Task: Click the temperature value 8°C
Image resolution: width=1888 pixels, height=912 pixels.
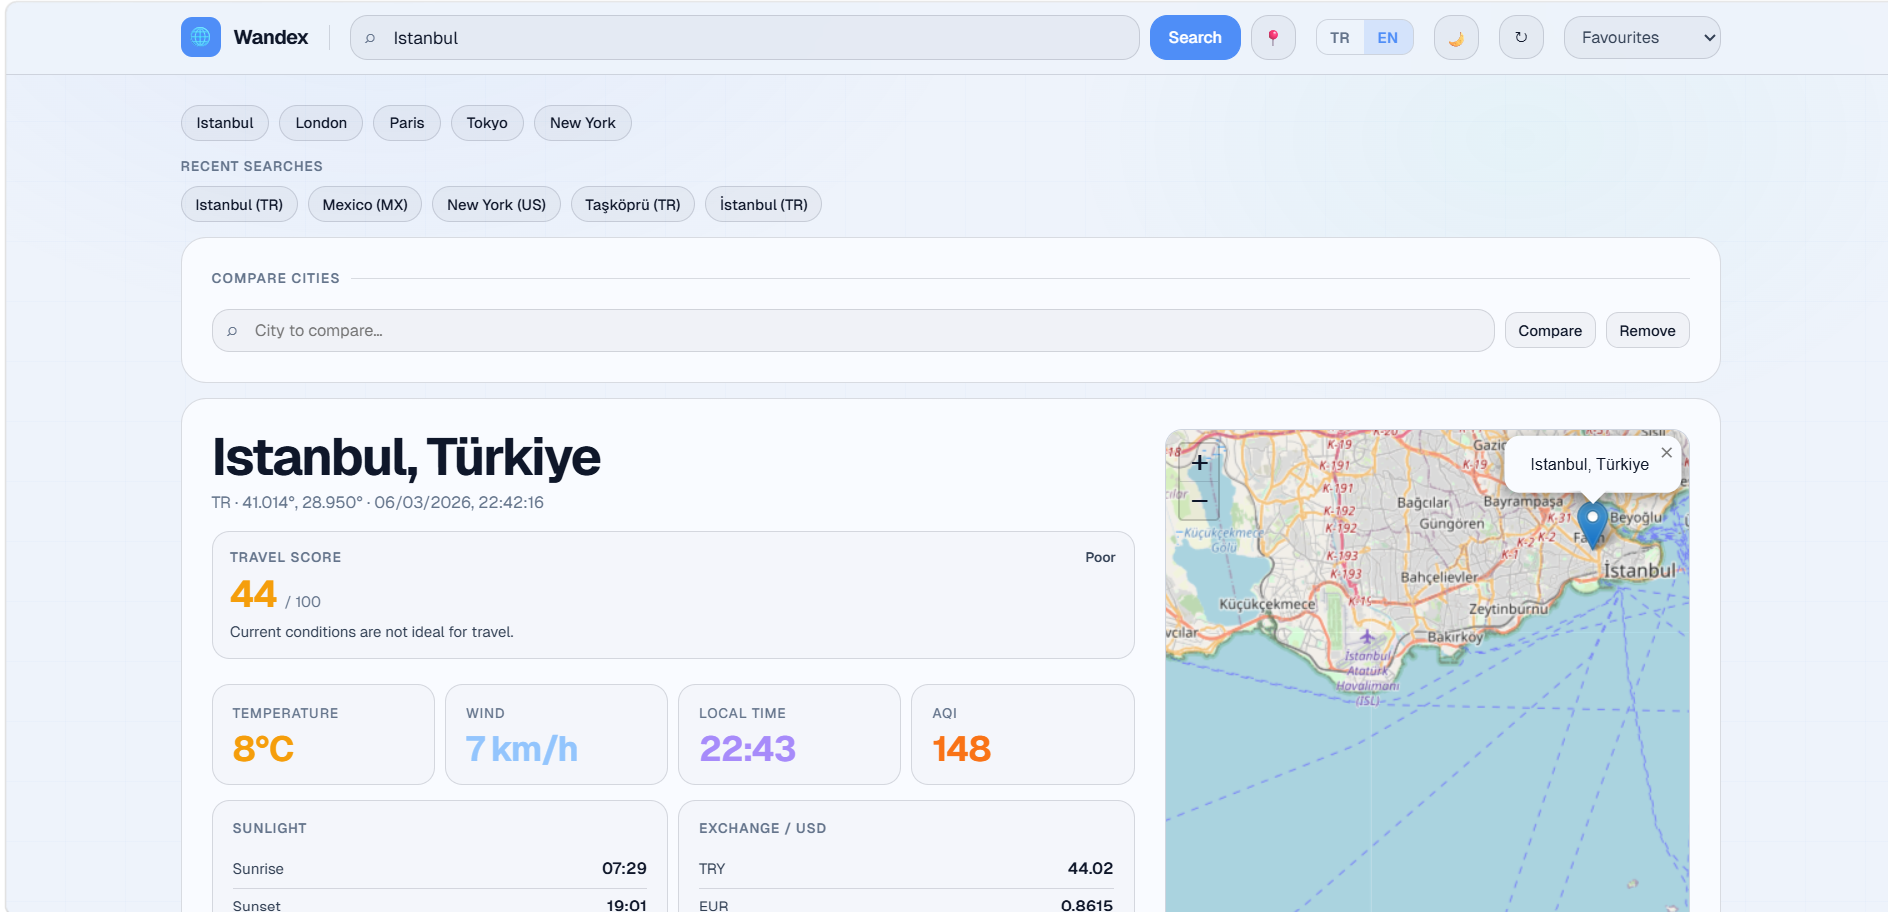Action: point(263,749)
